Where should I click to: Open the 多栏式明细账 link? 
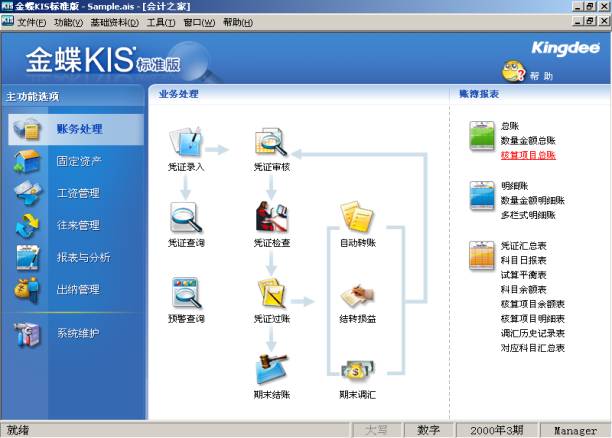tap(528, 215)
